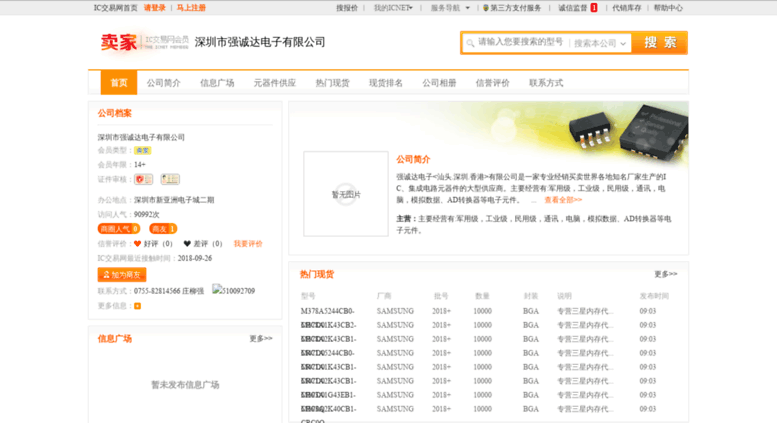Image resolution: width=777 pixels, height=423 pixels.
Task: Open the IC交易网首页 link
Action: coord(115,8)
